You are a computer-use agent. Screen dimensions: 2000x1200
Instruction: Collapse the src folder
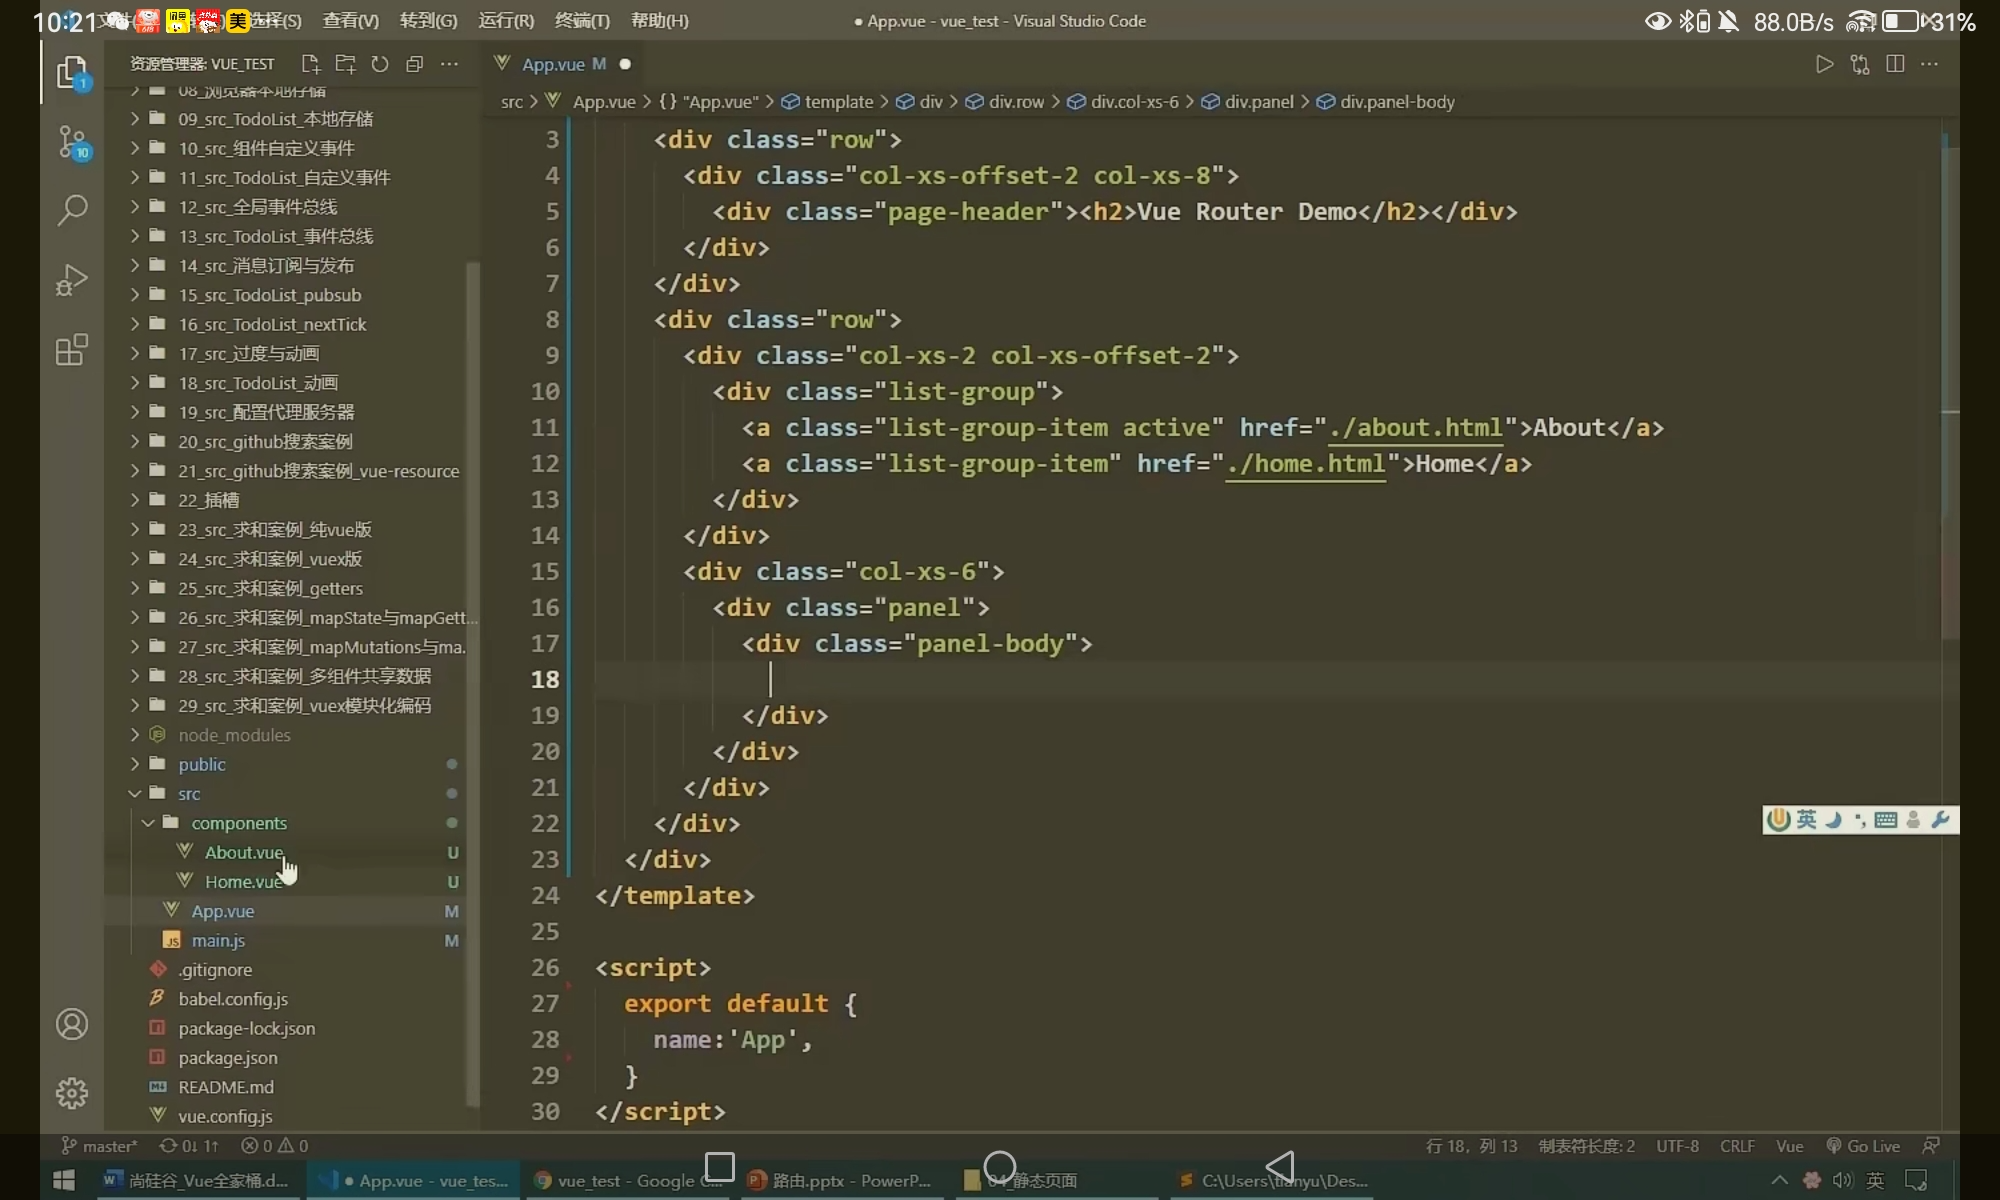pyautogui.click(x=189, y=794)
